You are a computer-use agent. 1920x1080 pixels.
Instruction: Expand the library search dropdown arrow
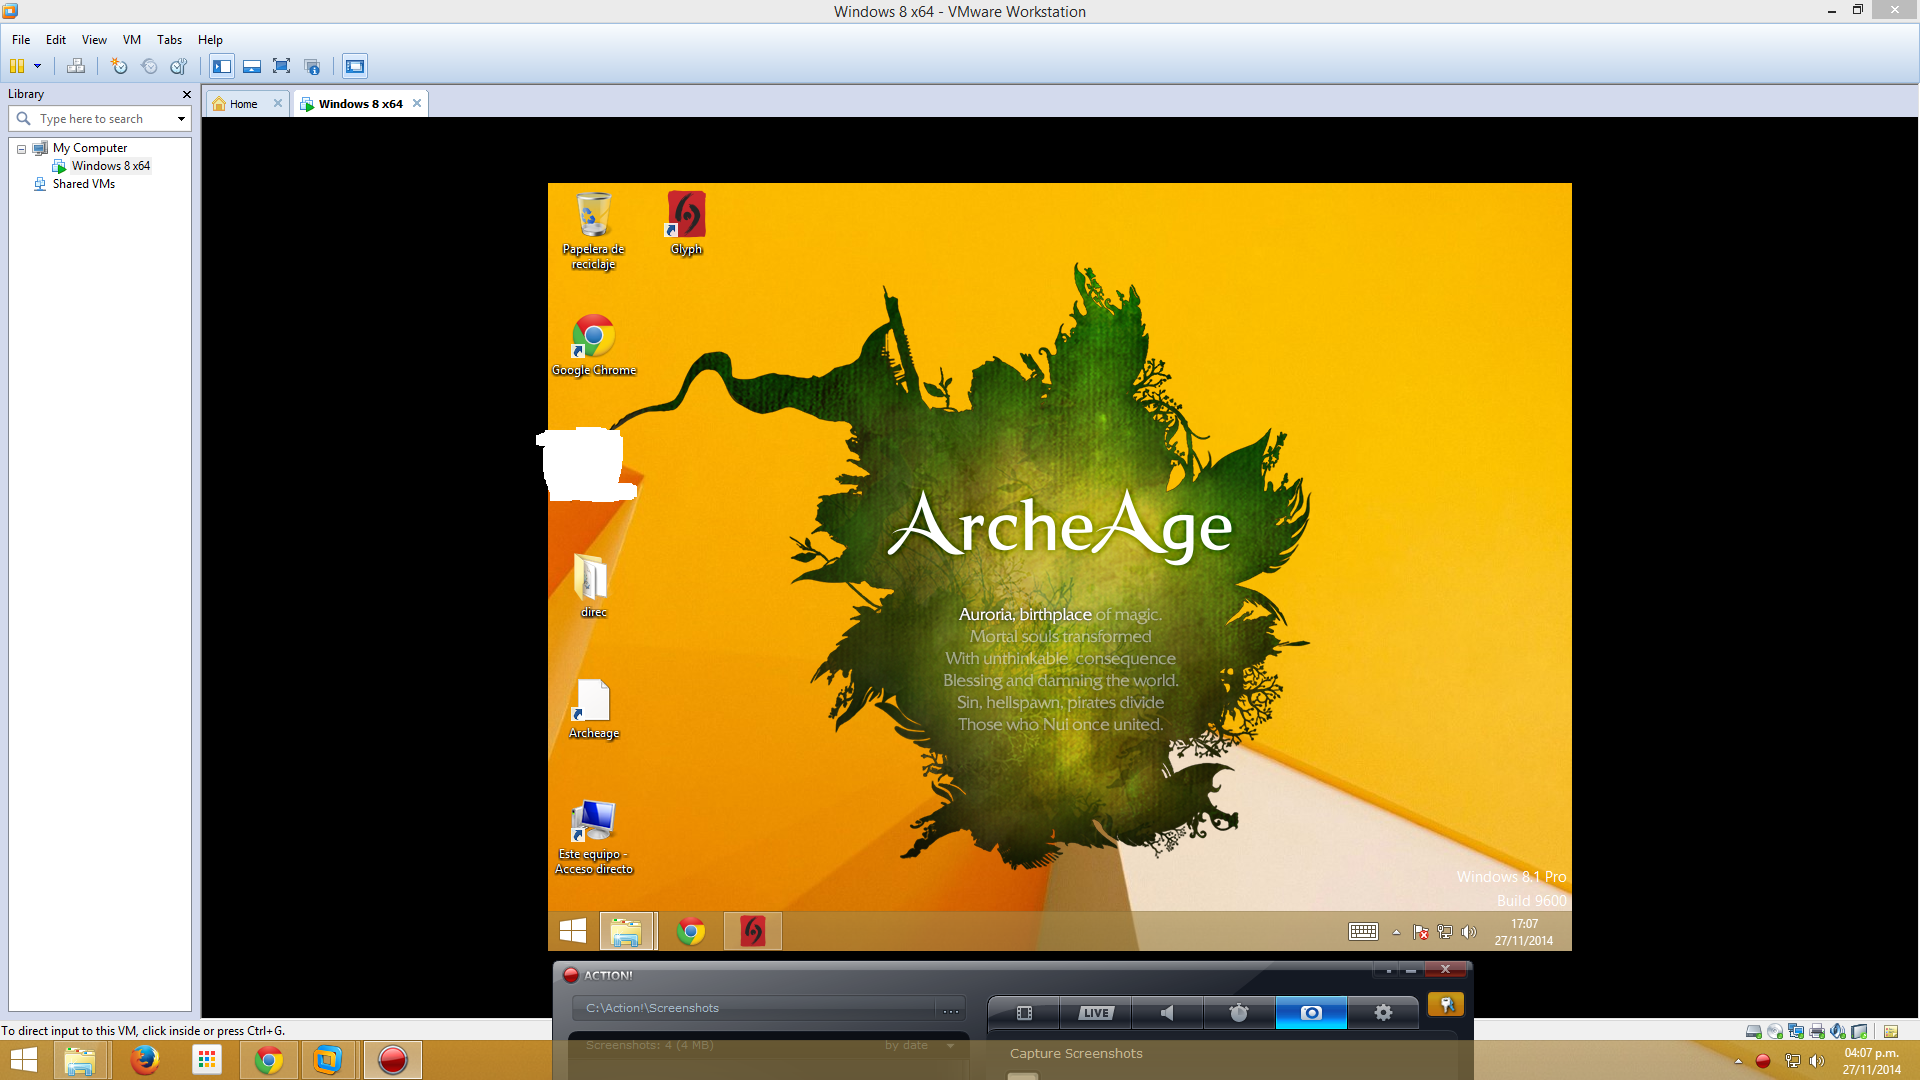tap(181, 119)
